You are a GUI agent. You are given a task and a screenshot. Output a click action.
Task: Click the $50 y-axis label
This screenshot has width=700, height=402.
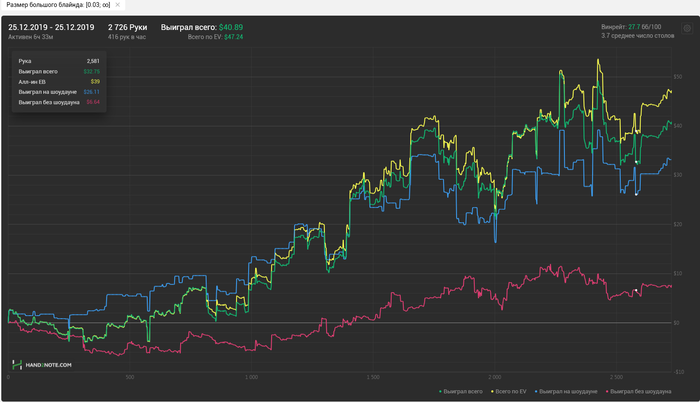[678, 77]
